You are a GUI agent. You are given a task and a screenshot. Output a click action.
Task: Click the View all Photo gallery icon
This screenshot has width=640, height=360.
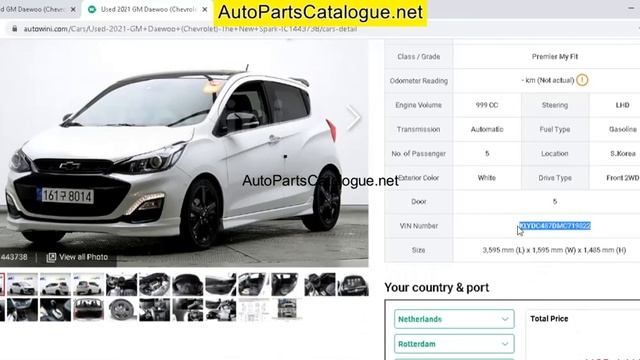tap(51, 257)
